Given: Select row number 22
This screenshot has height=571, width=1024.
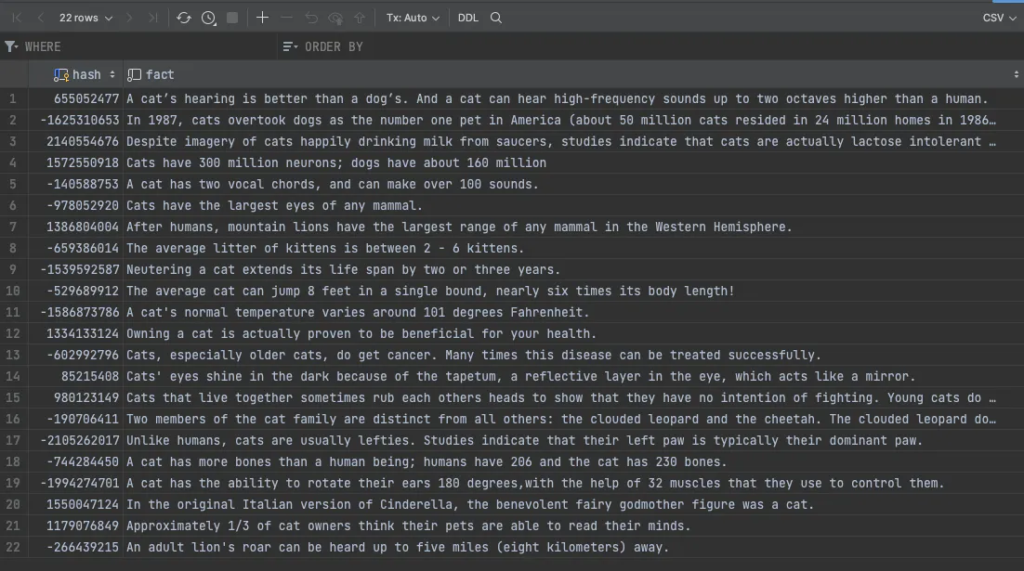Looking at the screenshot, I should tap(12, 547).
